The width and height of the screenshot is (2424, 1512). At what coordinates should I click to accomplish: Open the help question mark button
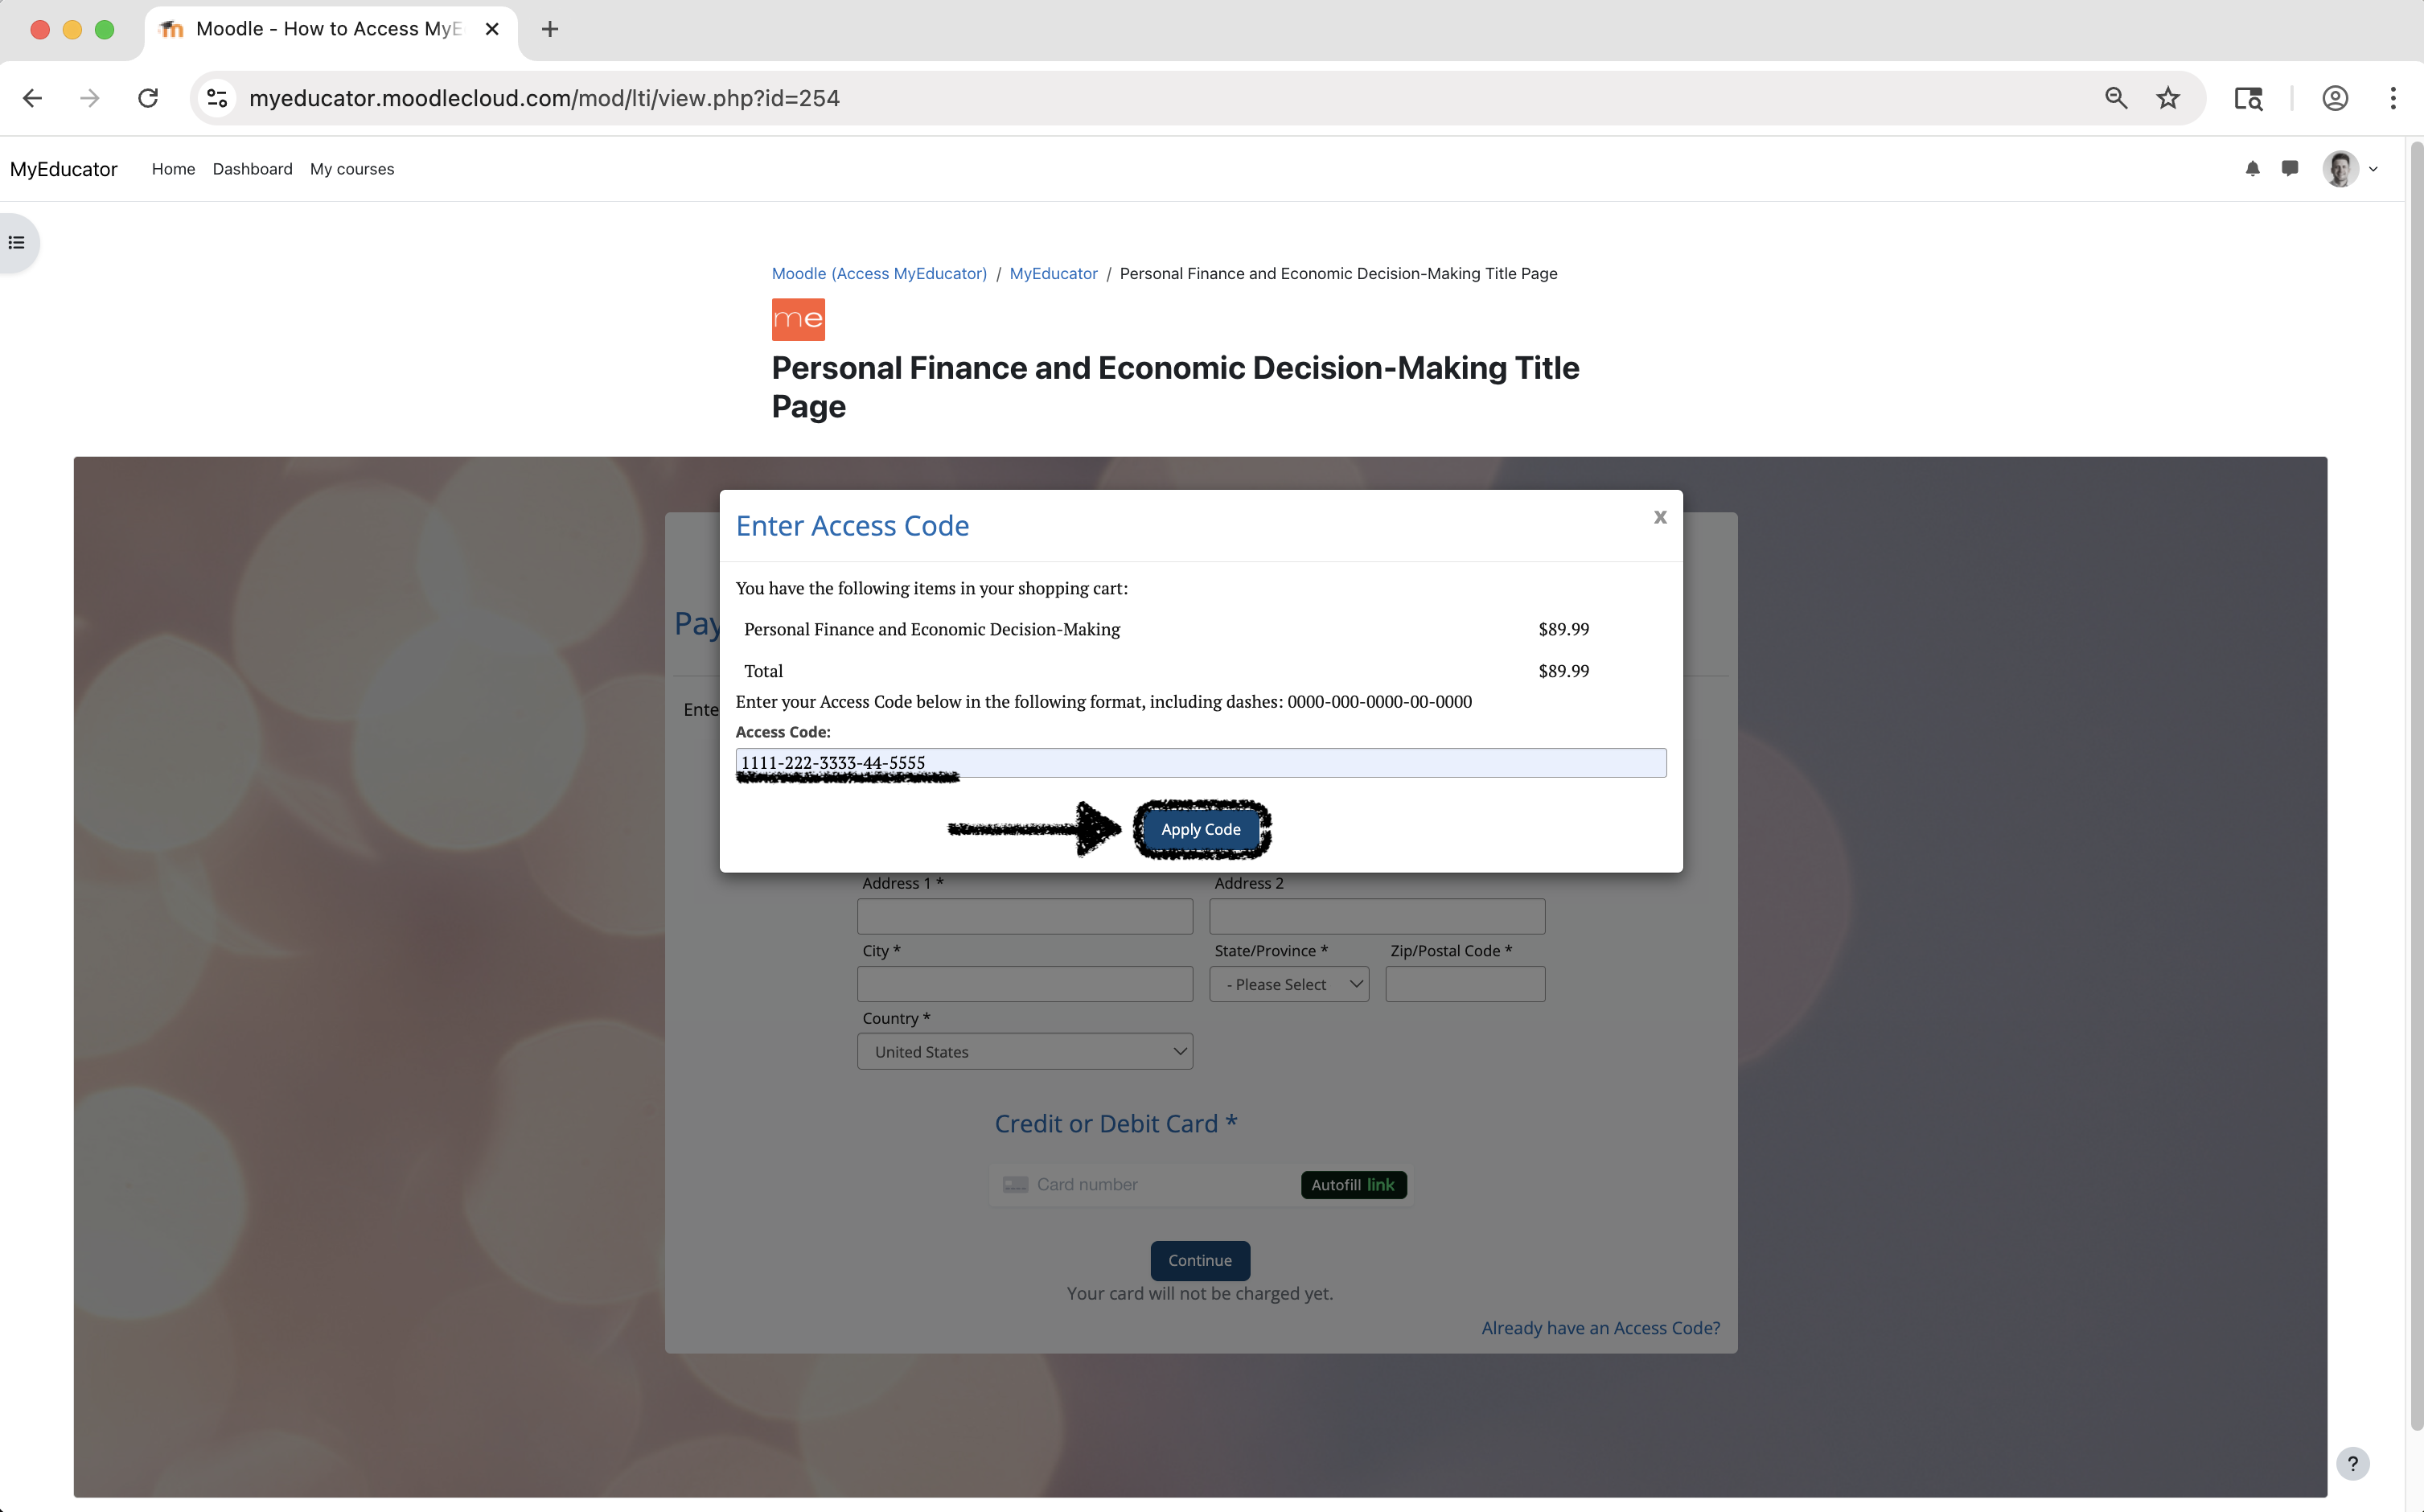2352,1463
